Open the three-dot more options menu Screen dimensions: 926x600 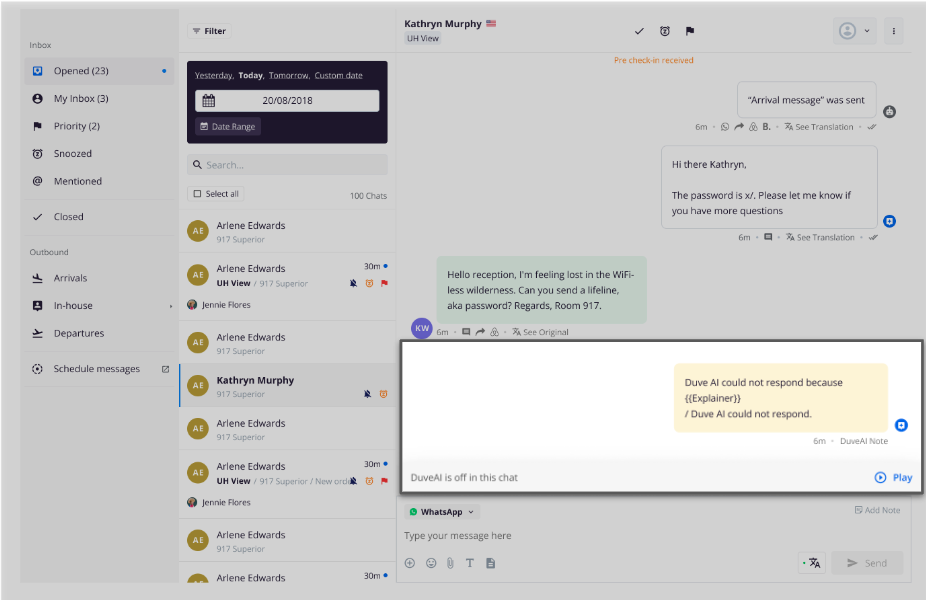click(894, 31)
